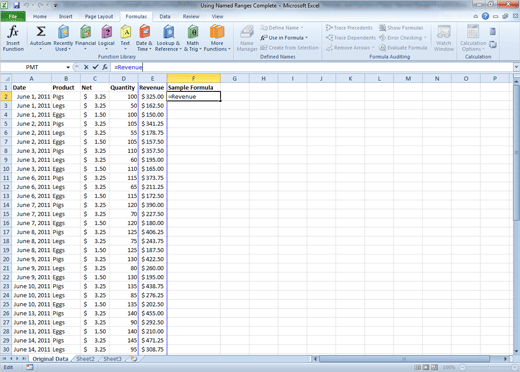Image resolution: width=520 pixels, height=372 pixels.
Task: Click the Insert Worksheet tab icon
Action: (x=134, y=359)
